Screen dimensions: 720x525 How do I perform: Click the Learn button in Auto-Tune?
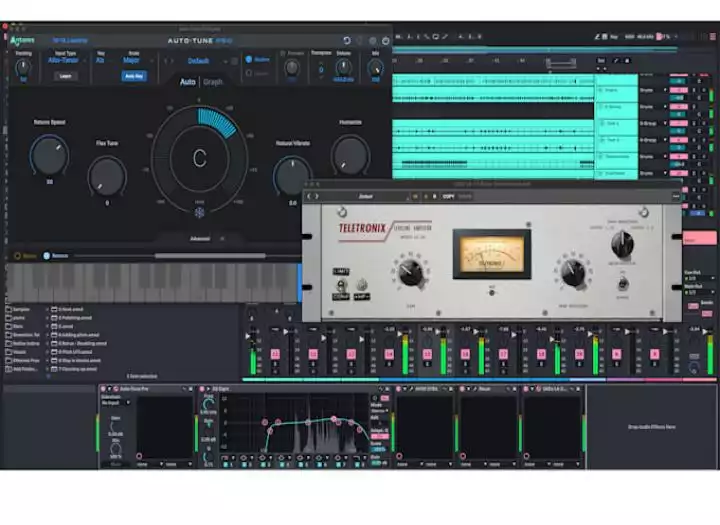66,76
